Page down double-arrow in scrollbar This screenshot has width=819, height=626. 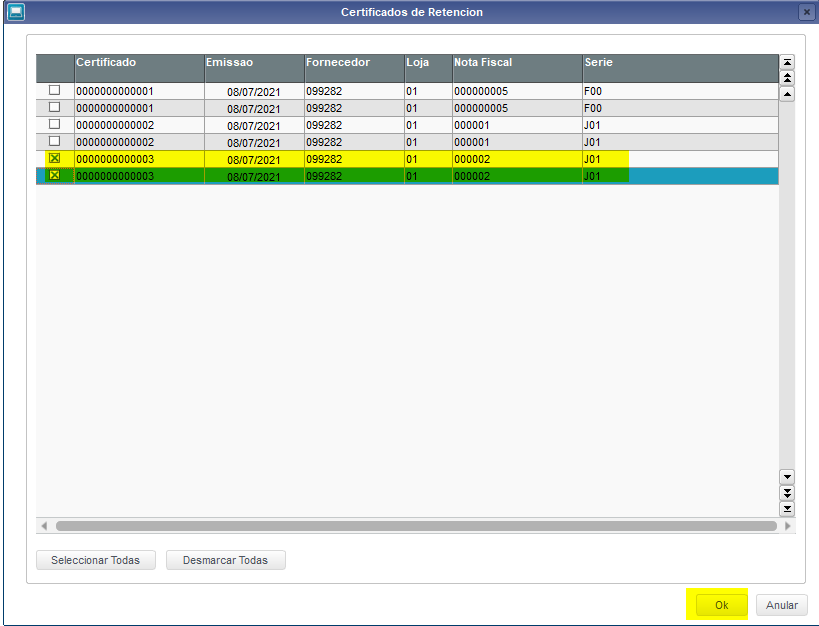[x=787, y=493]
